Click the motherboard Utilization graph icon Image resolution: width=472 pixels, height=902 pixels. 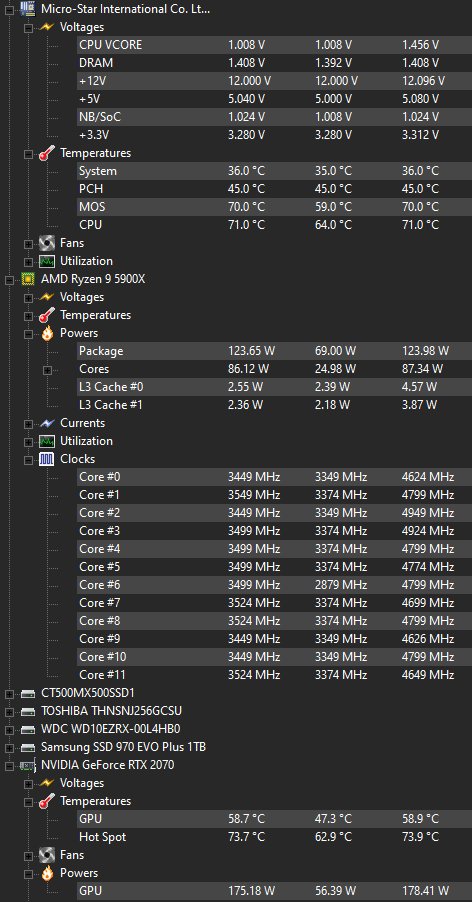click(x=47, y=261)
